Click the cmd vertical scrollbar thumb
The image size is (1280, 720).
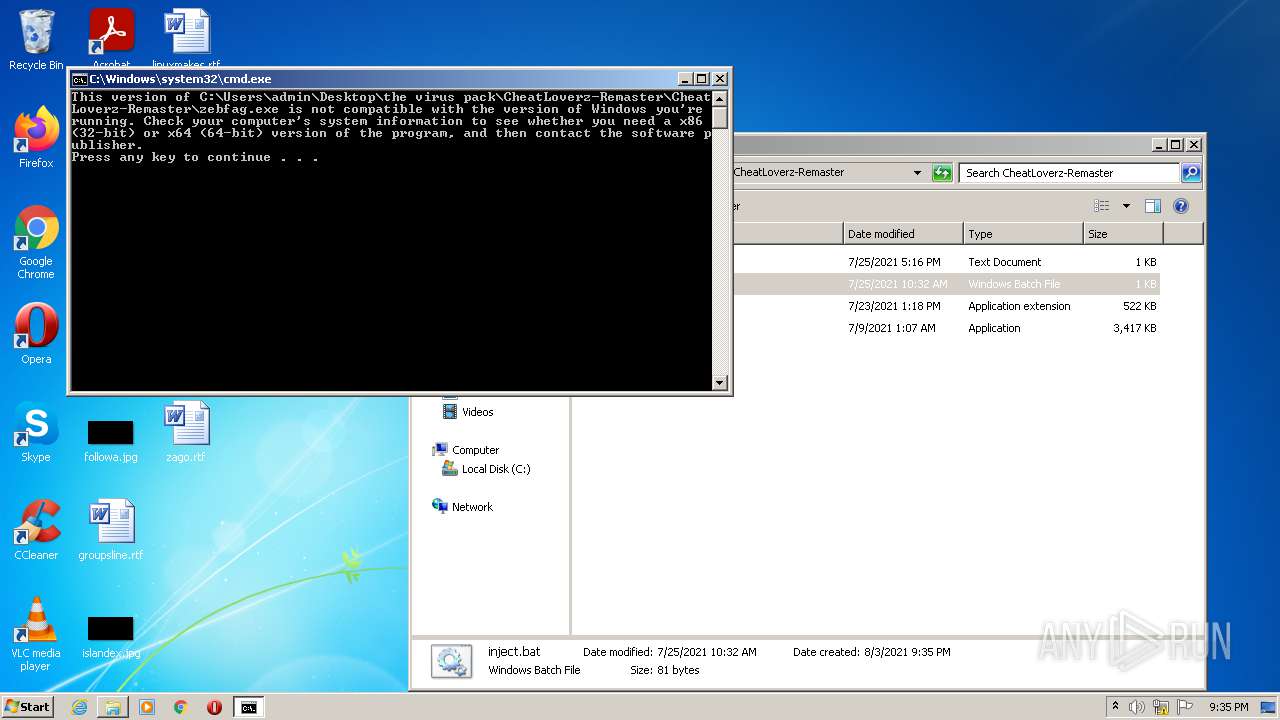point(719,116)
